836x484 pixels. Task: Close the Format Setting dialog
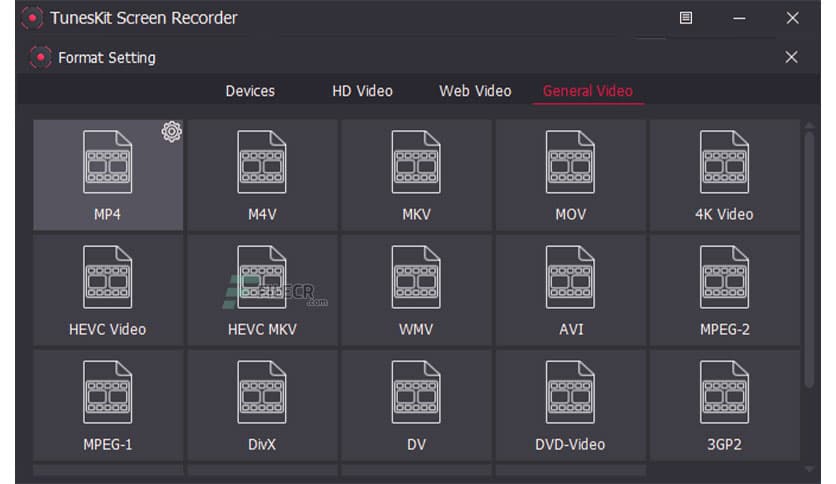[791, 57]
